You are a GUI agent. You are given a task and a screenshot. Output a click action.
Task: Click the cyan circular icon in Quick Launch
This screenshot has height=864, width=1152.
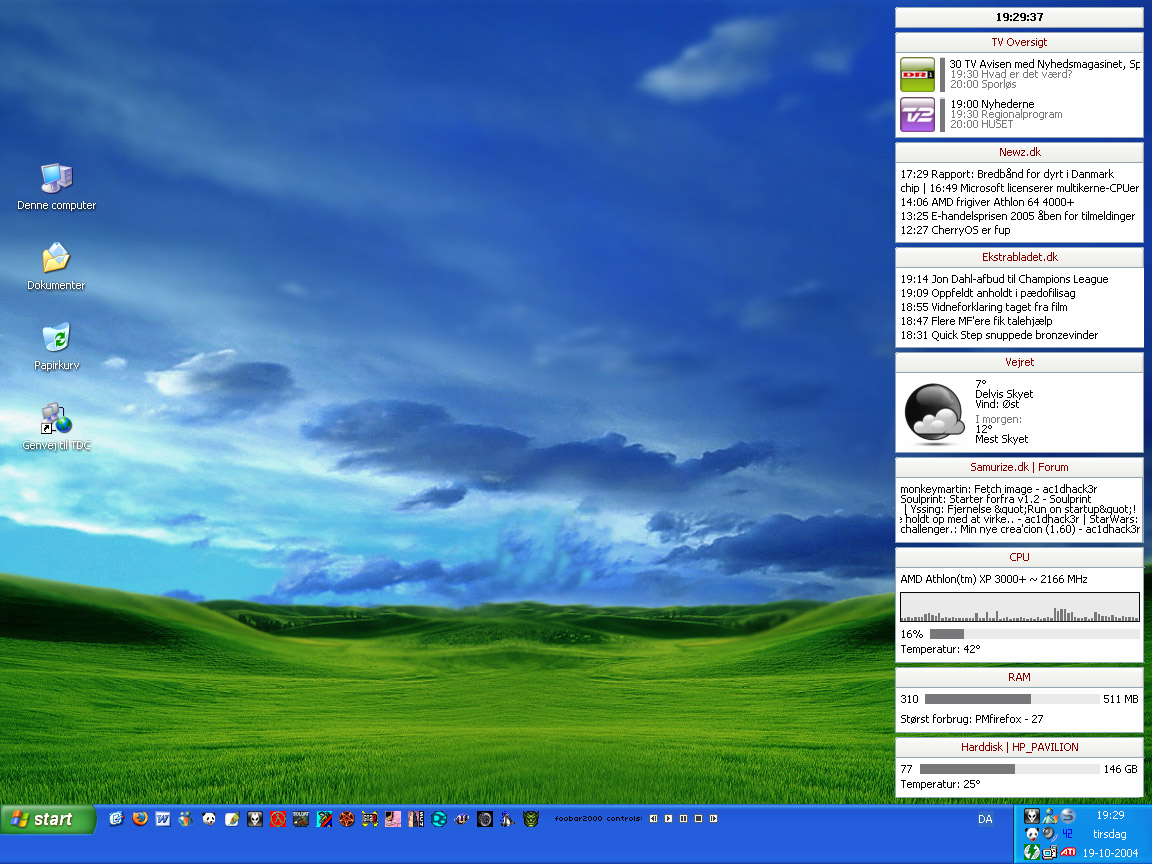[x=439, y=818]
